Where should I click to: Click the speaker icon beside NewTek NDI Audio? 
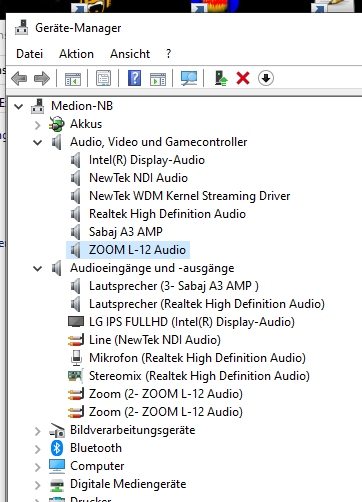point(76,178)
